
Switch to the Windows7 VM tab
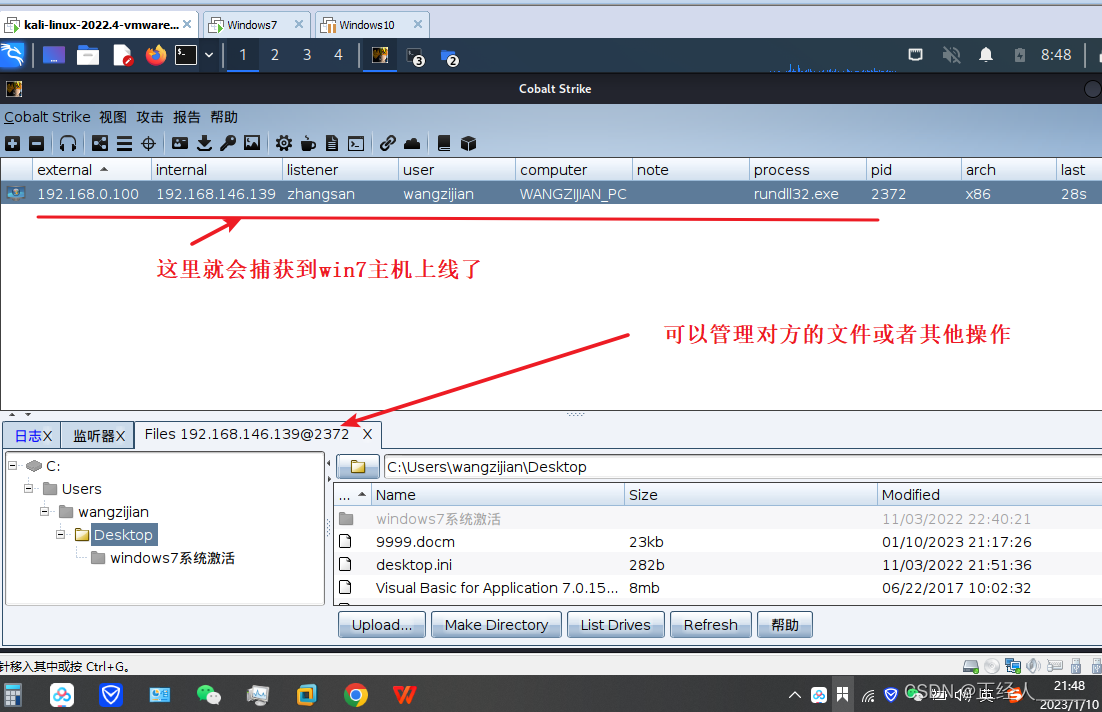click(x=252, y=25)
